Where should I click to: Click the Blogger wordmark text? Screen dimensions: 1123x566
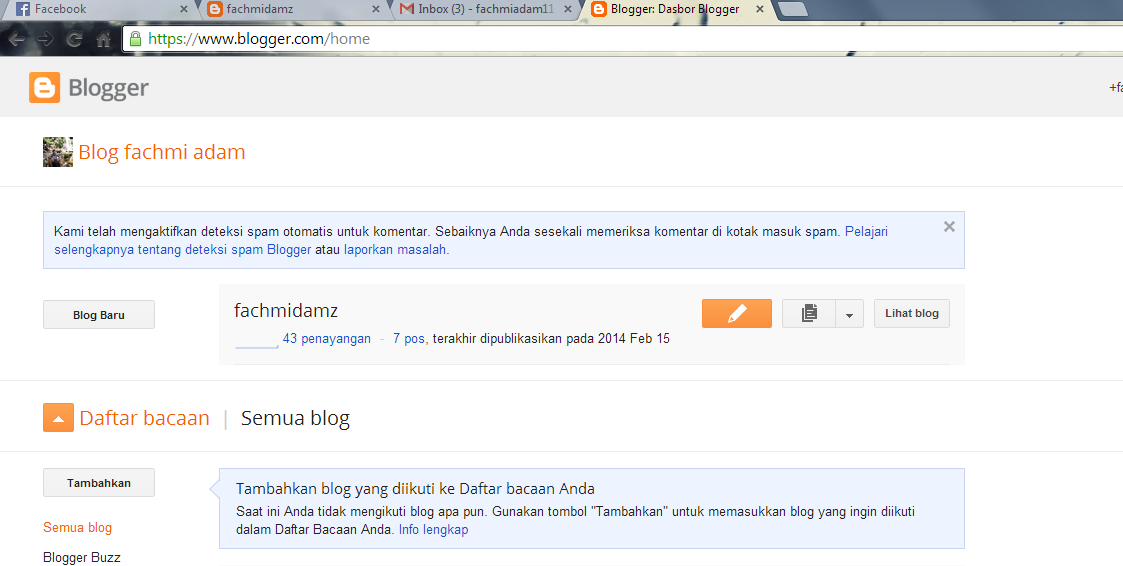click(x=108, y=88)
